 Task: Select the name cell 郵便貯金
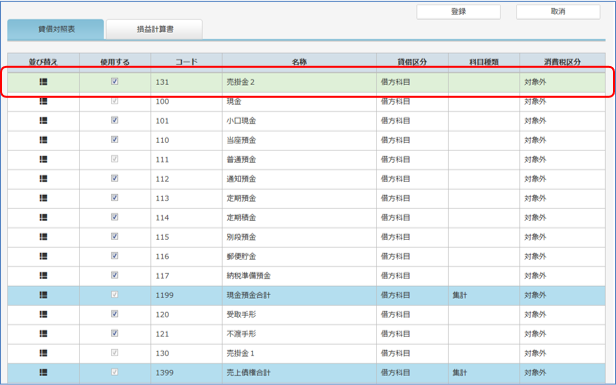[x=299, y=256]
